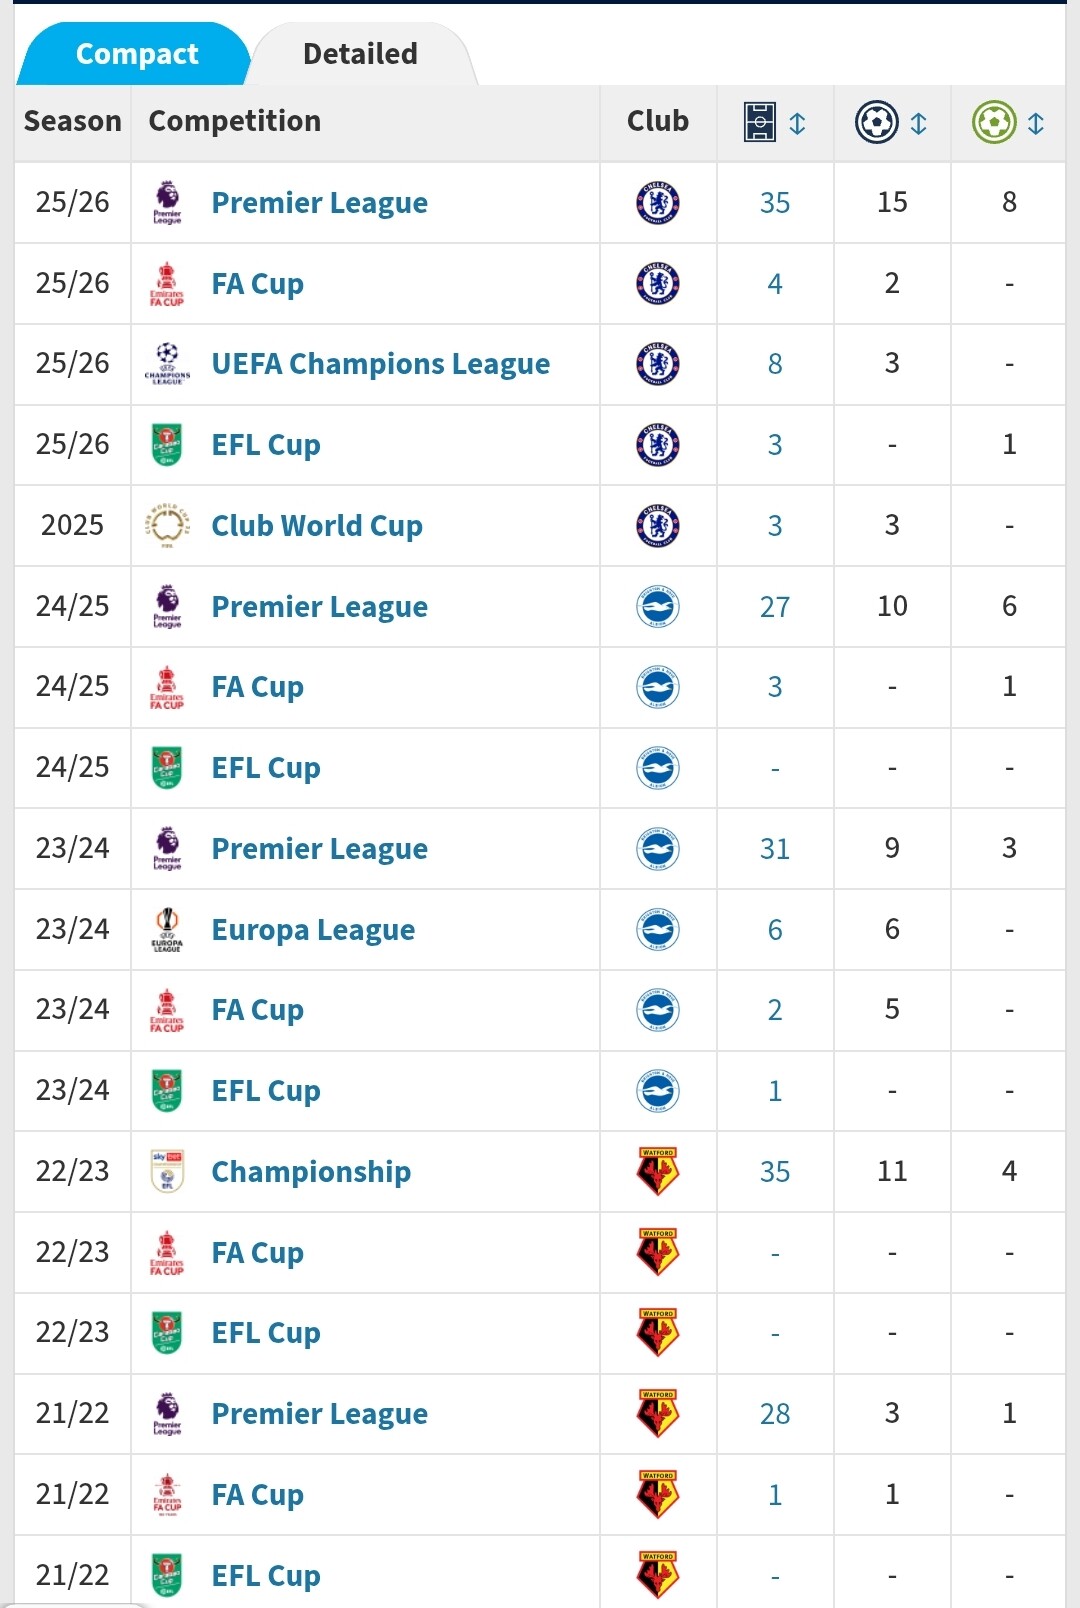Sort by appearances column arrows
This screenshot has height=1608, width=1080.
tap(797, 123)
